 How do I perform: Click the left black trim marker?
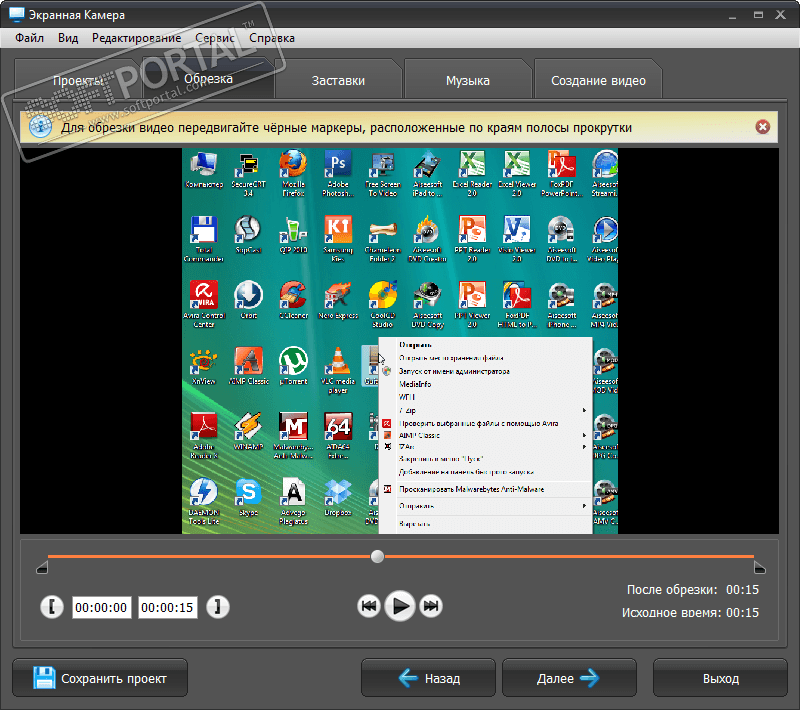click(x=42, y=567)
